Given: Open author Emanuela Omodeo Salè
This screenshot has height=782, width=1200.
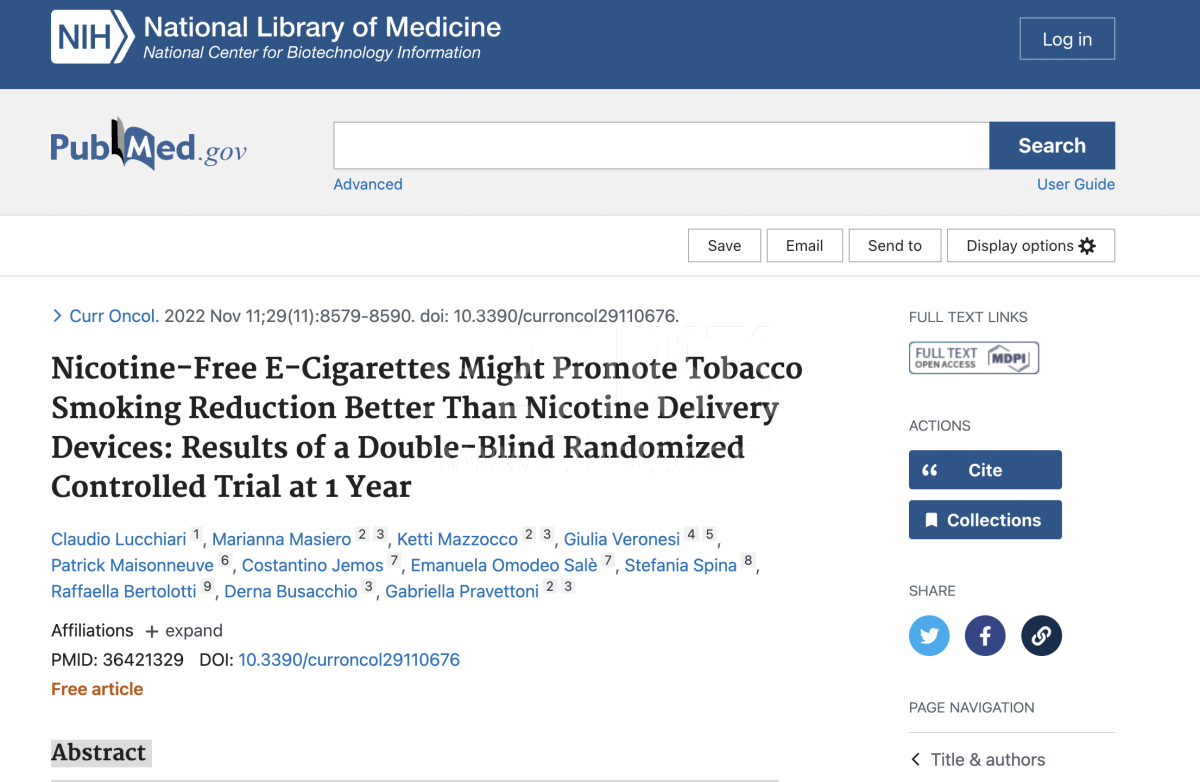Looking at the screenshot, I should click(504, 565).
